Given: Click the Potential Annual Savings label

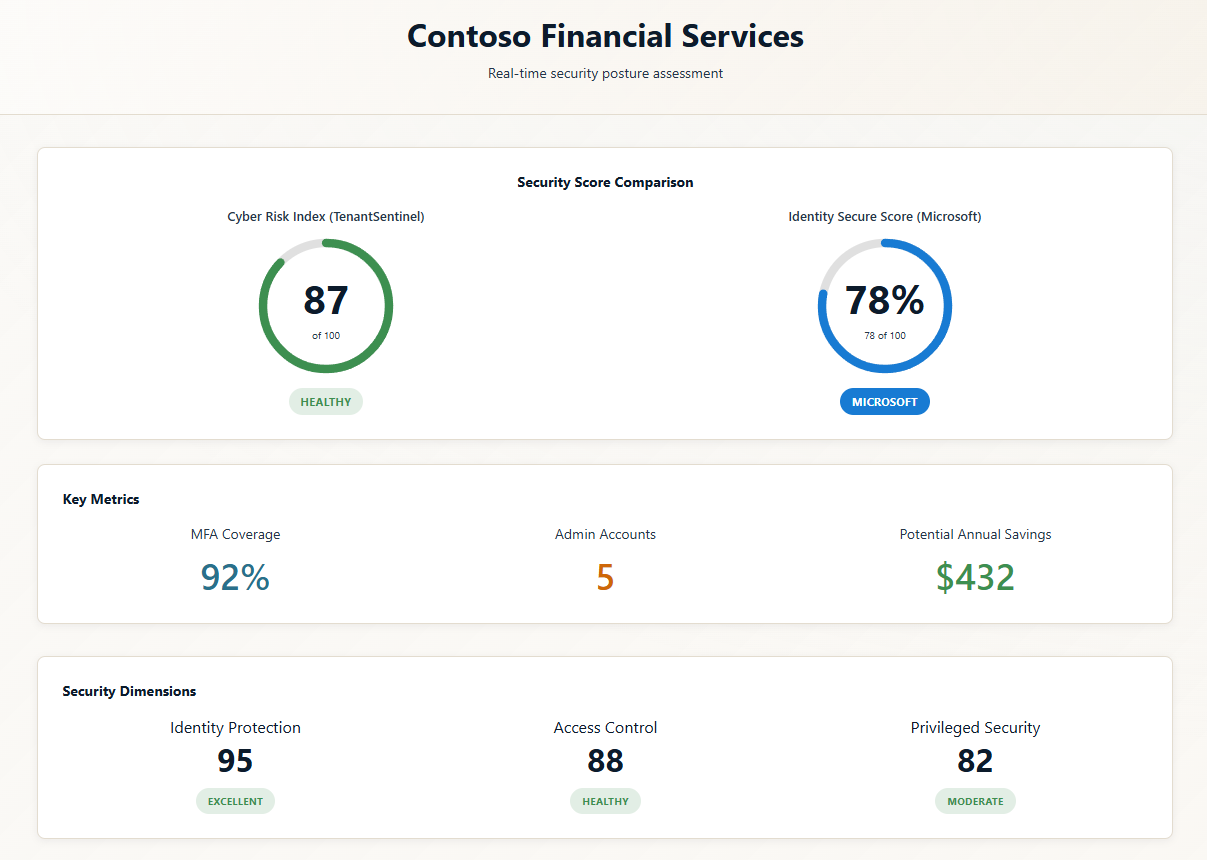Looking at the screenshot, I should (975, 534).
